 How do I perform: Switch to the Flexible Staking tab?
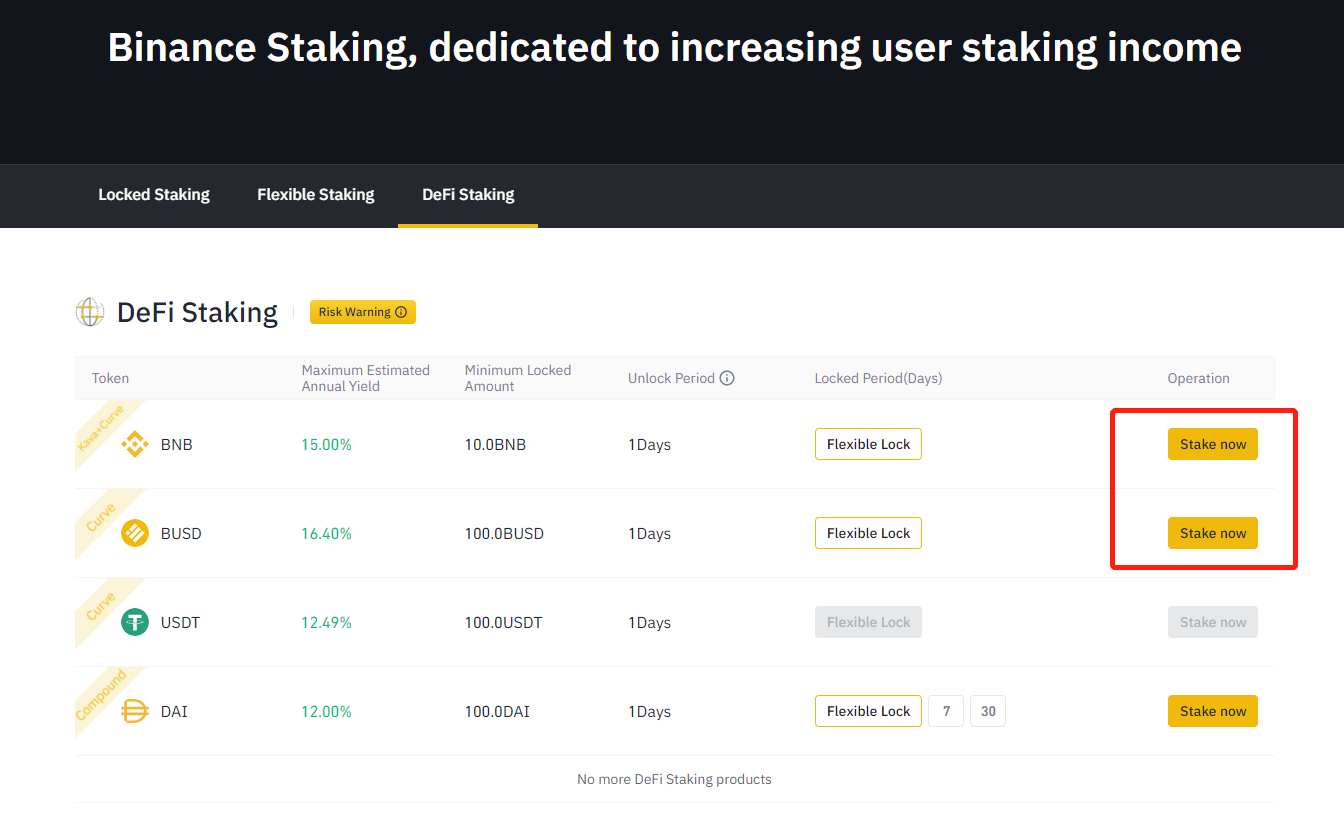coord(315,195)
